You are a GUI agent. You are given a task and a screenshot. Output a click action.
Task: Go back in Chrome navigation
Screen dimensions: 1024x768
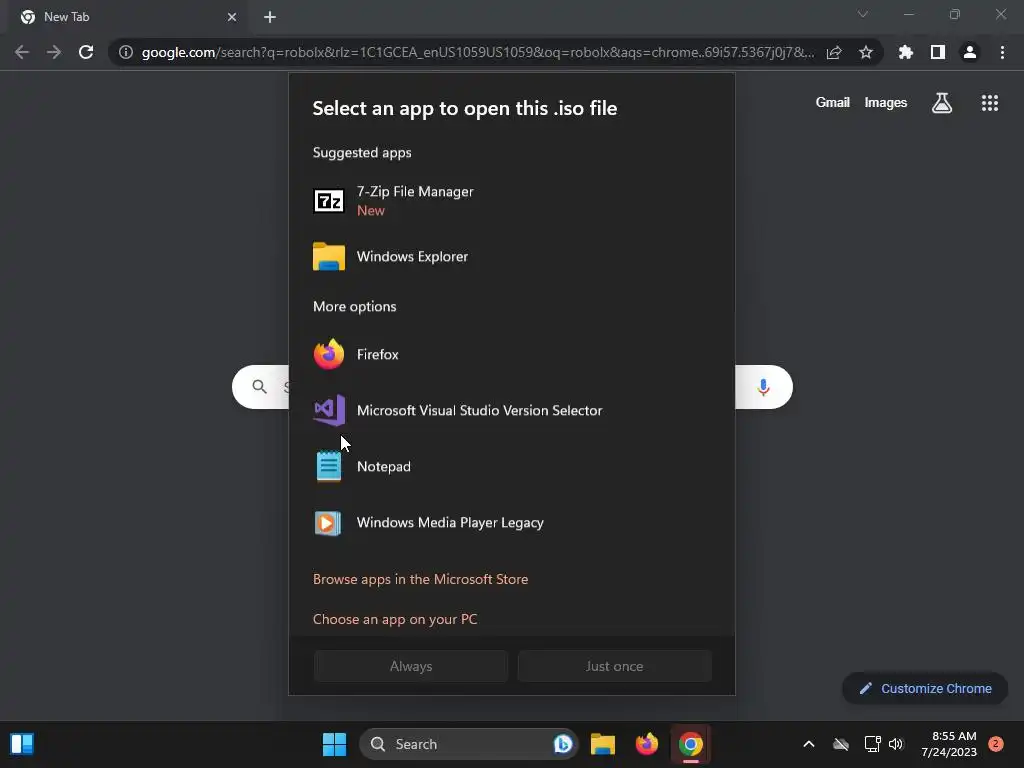tap(22, 52)
